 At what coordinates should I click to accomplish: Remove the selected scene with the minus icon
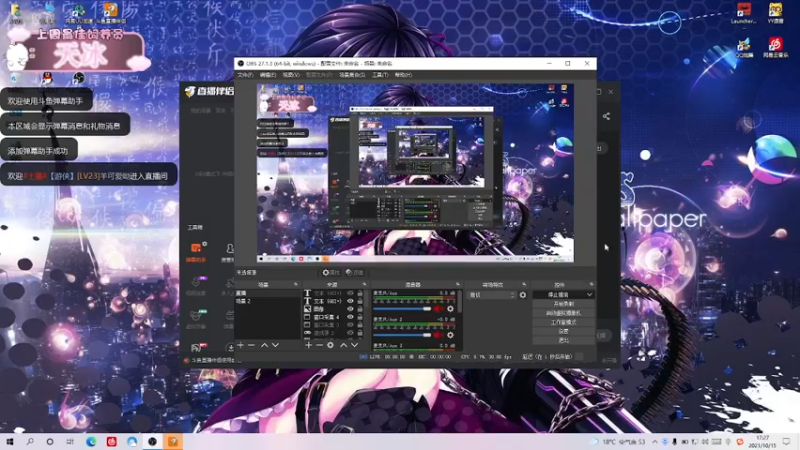pos(251,345)
